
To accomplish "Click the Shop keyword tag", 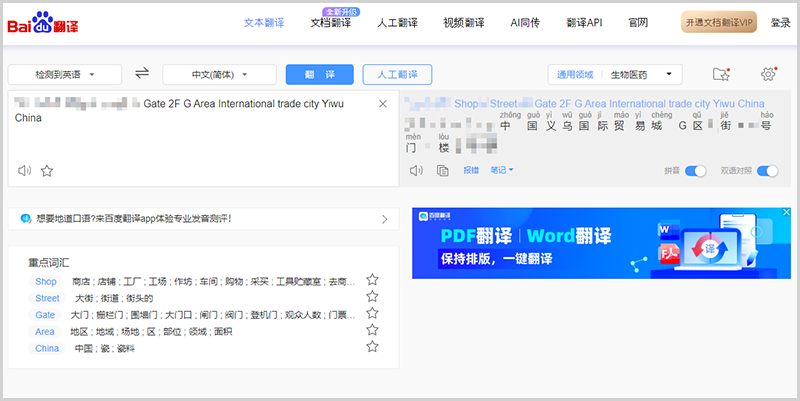I will click(46, 281).
